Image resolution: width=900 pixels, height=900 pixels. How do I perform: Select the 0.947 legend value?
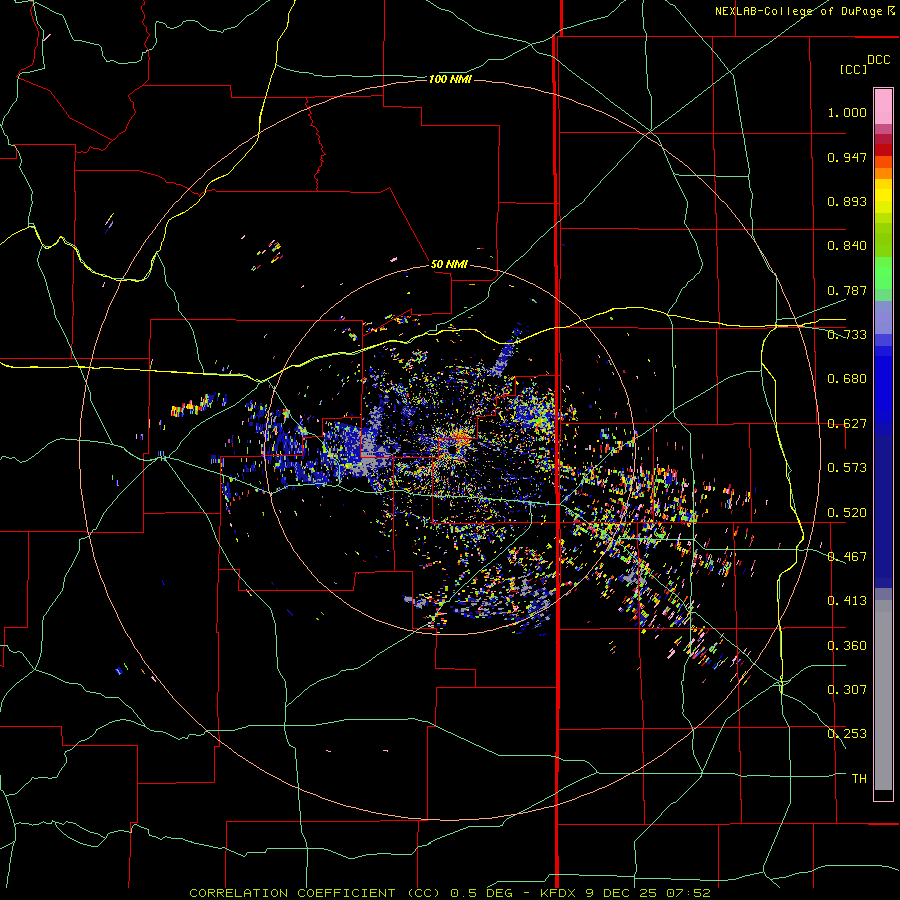click(x=847, y=157)
